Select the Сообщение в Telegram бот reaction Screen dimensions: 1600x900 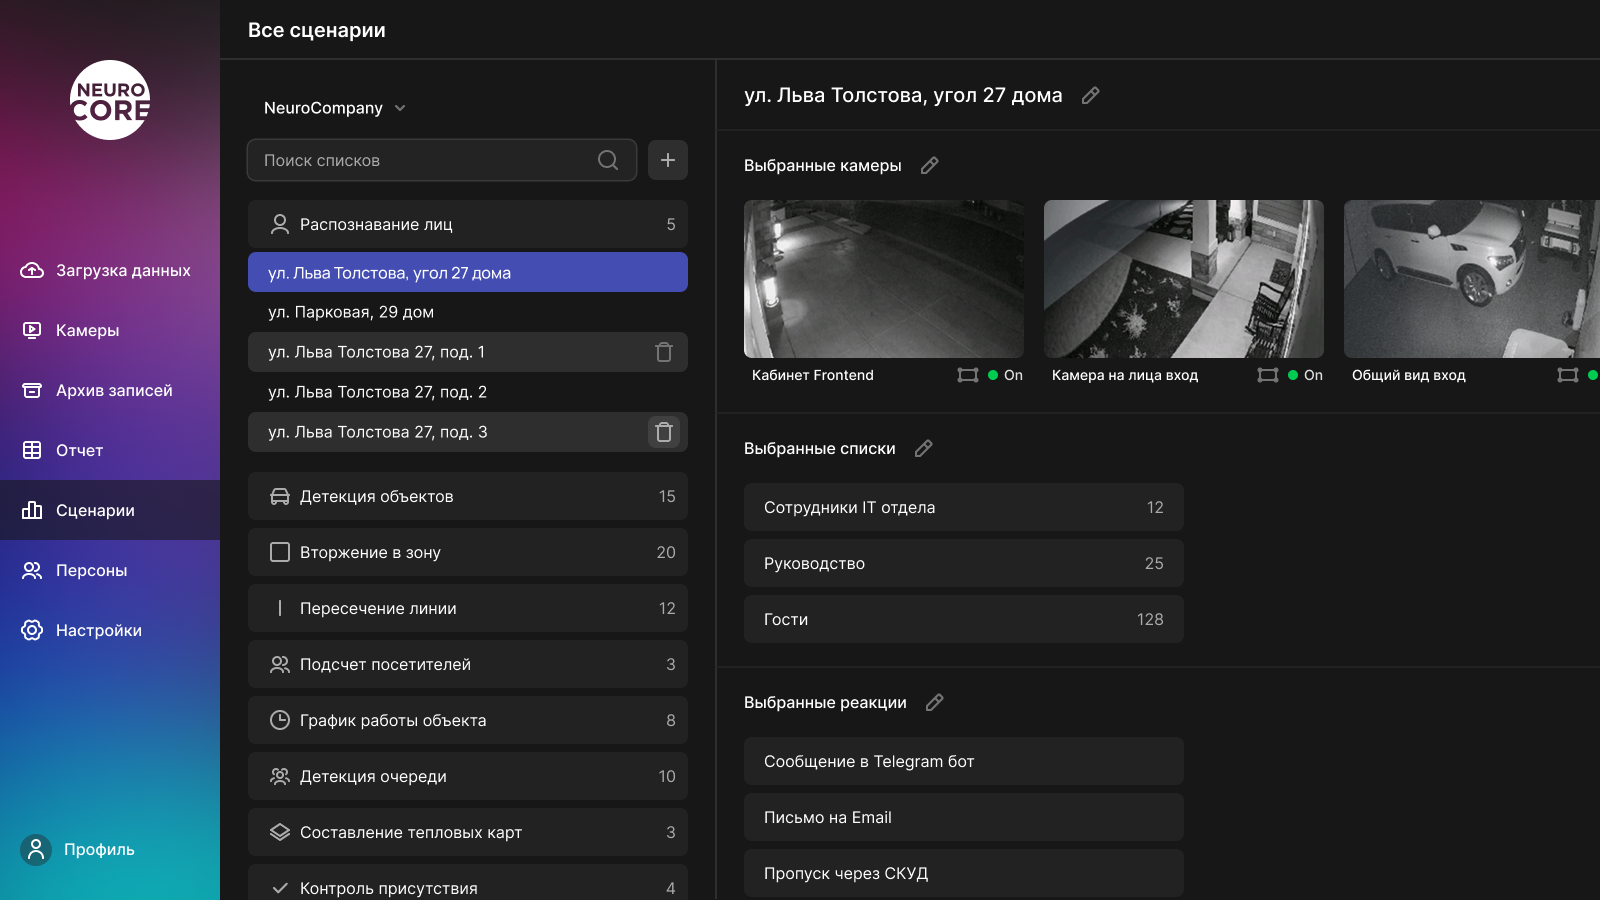[x=963, y=761]
